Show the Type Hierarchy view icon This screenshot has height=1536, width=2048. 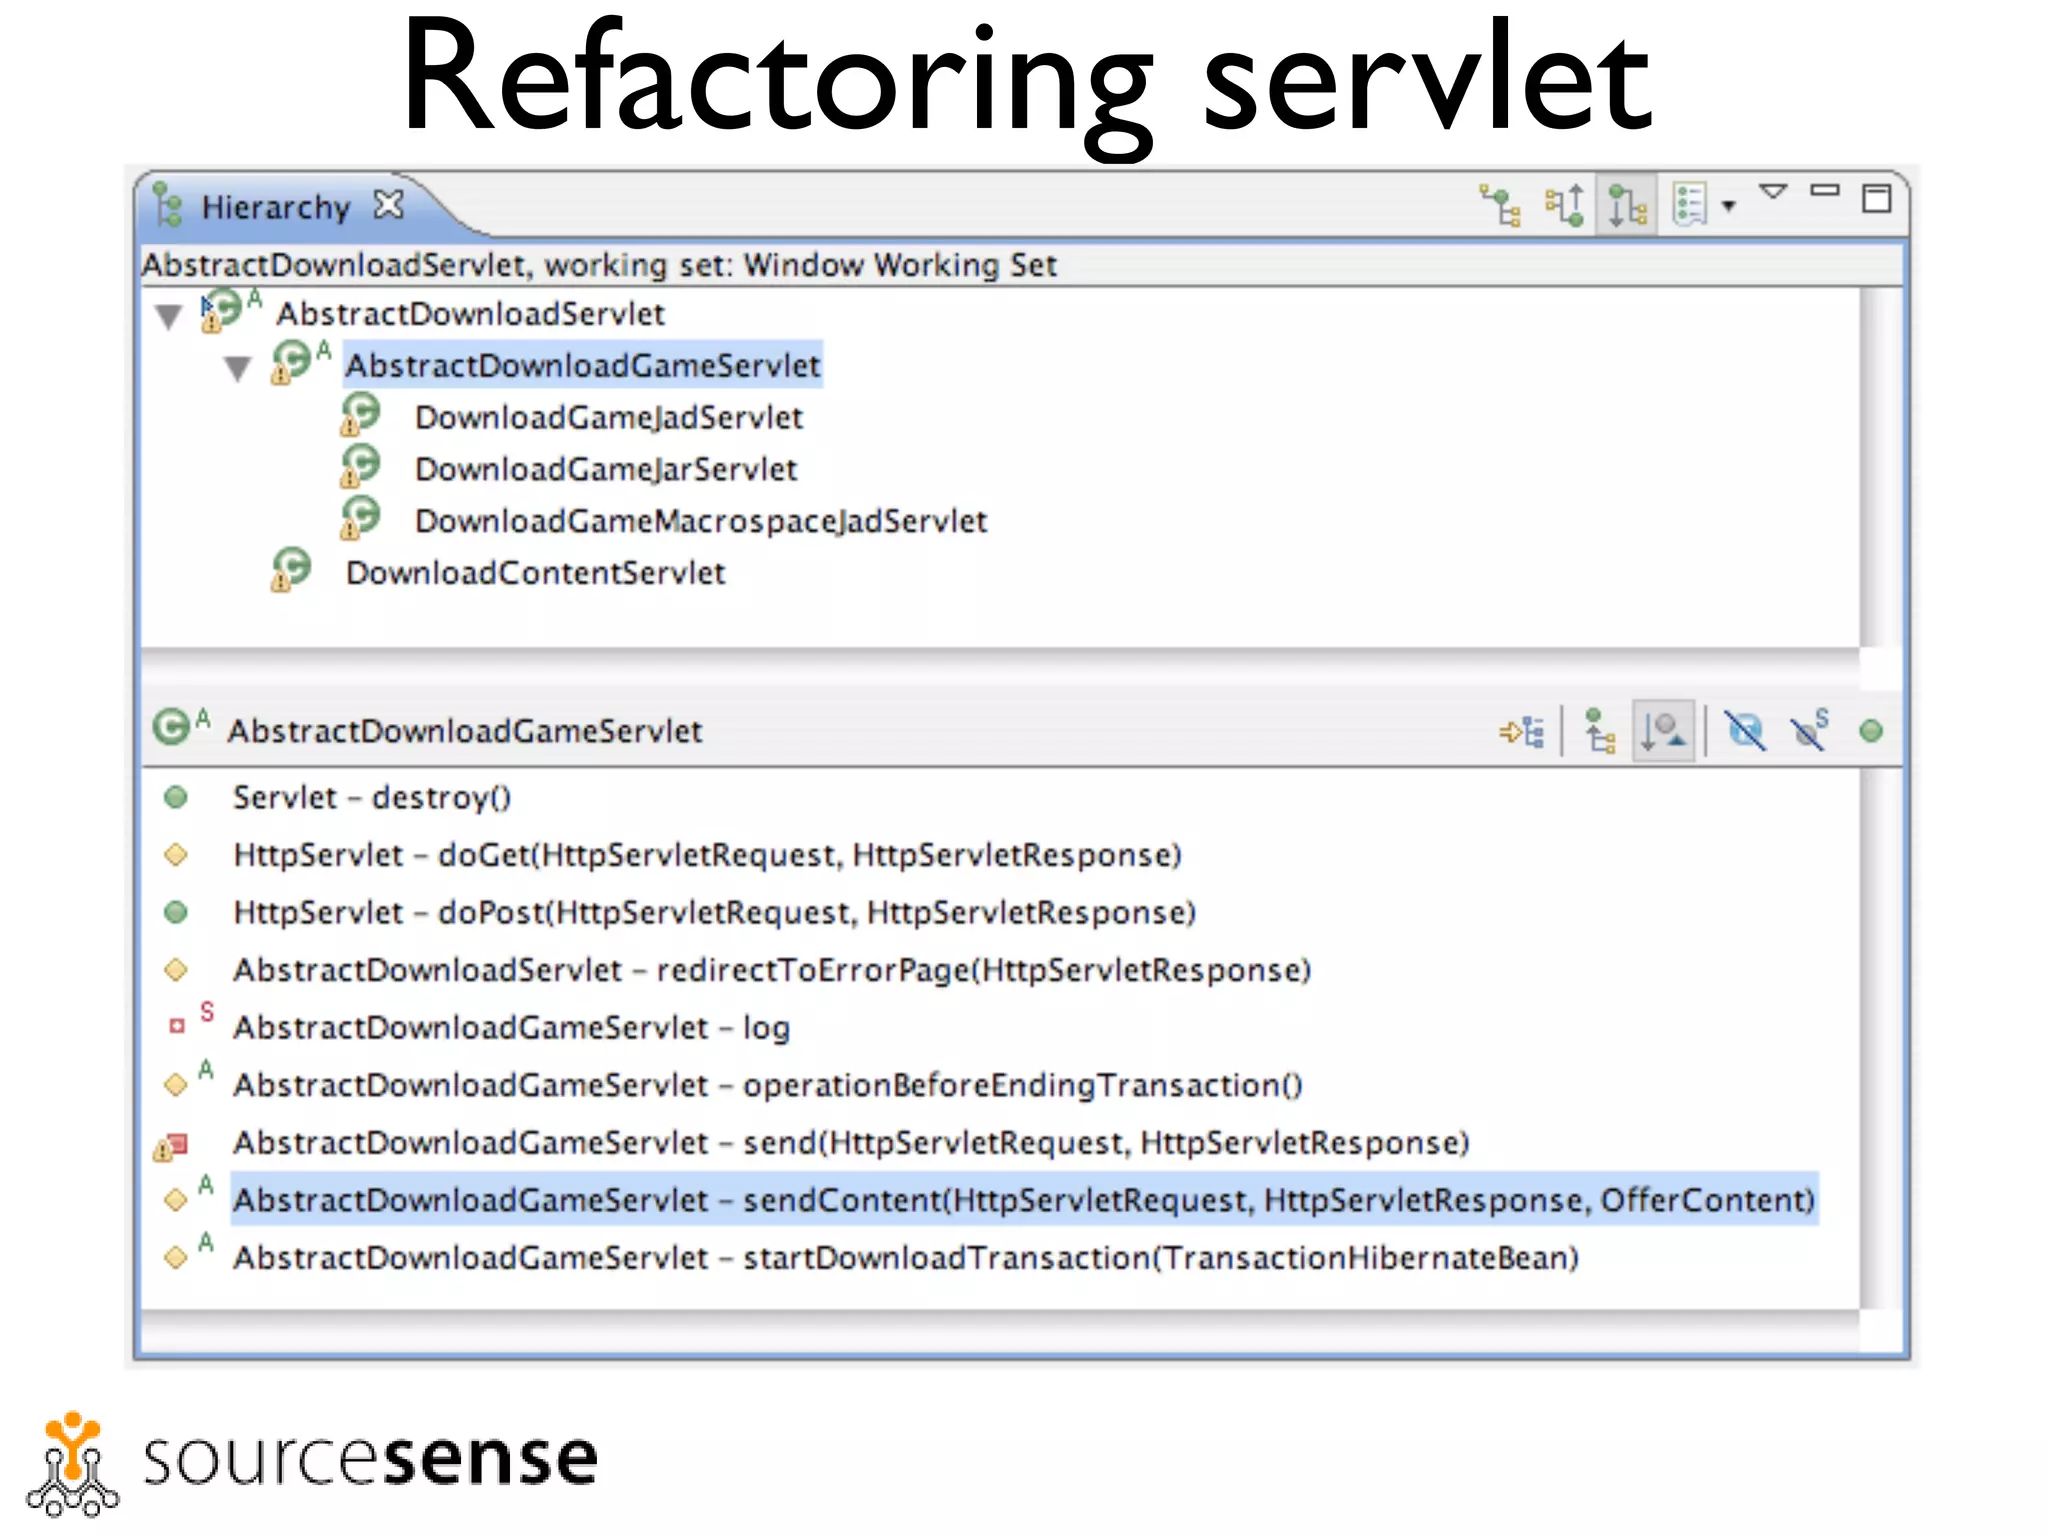tap(1501, 205)
